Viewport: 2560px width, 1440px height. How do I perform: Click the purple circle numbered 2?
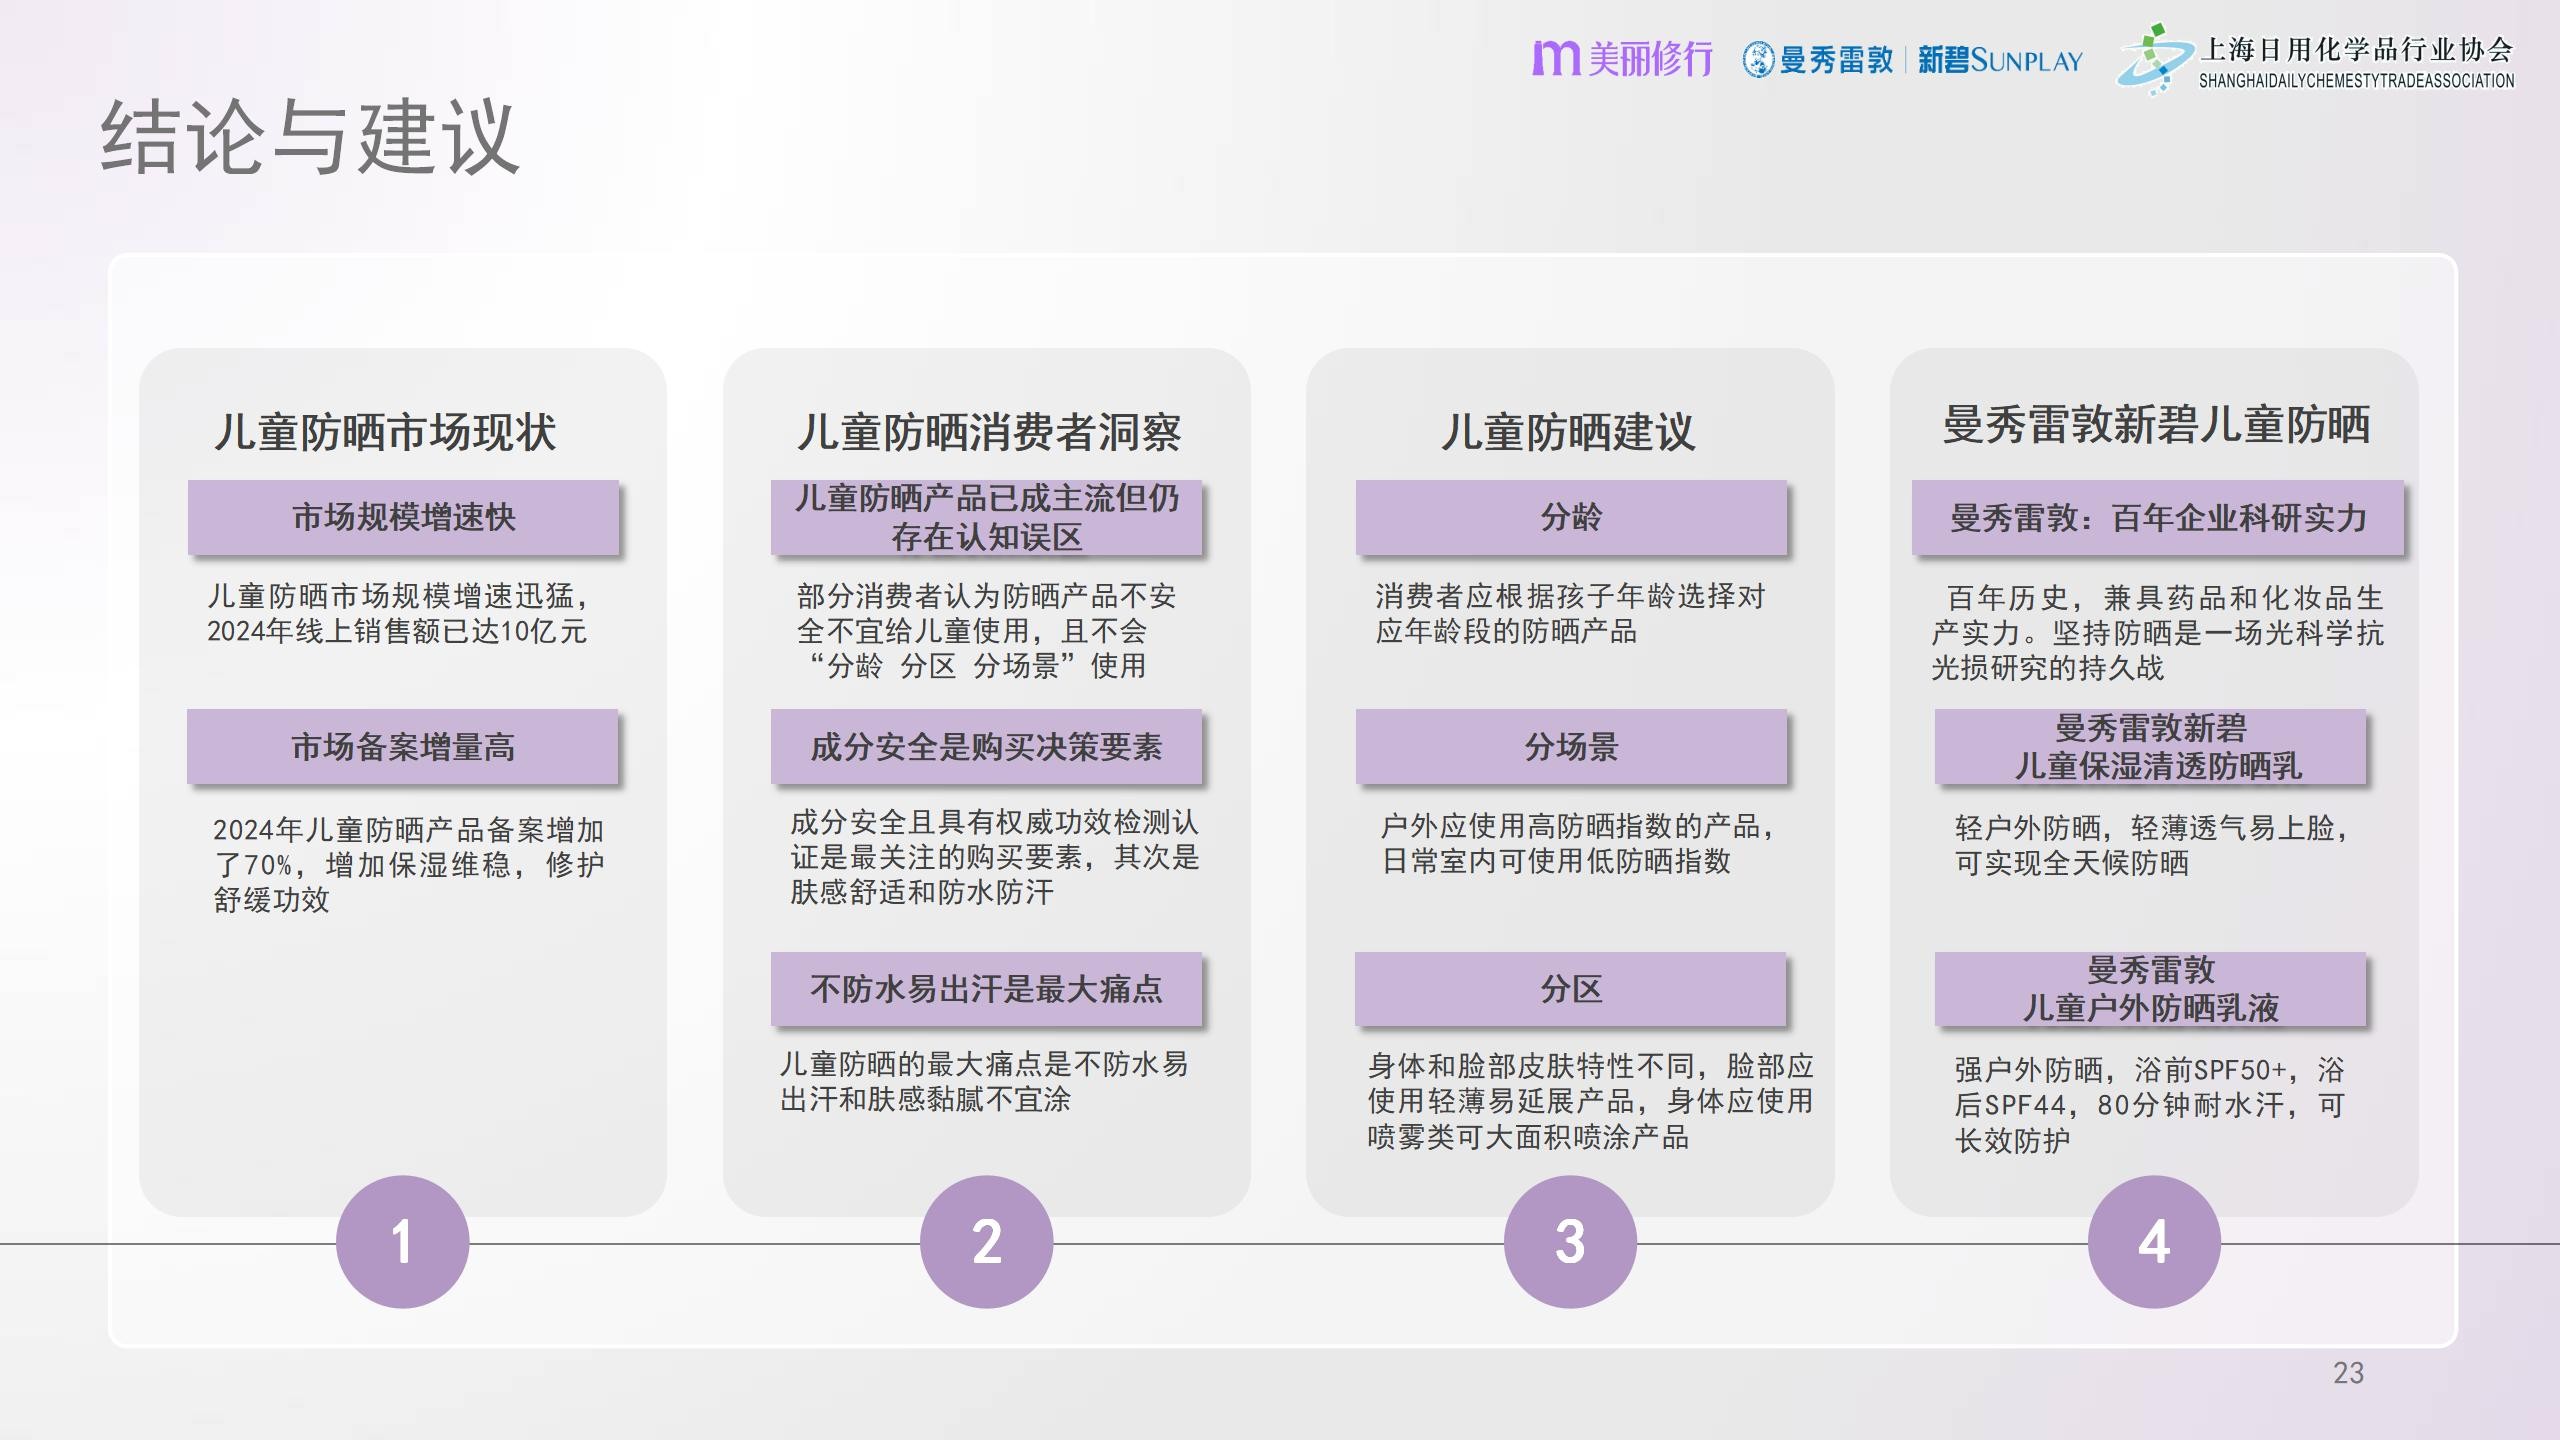[986, 1241]
